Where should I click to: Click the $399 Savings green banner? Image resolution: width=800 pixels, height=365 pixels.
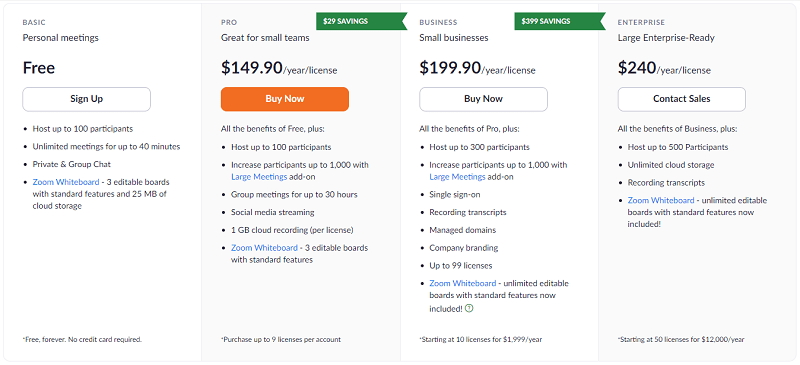[x=560, y=21]
